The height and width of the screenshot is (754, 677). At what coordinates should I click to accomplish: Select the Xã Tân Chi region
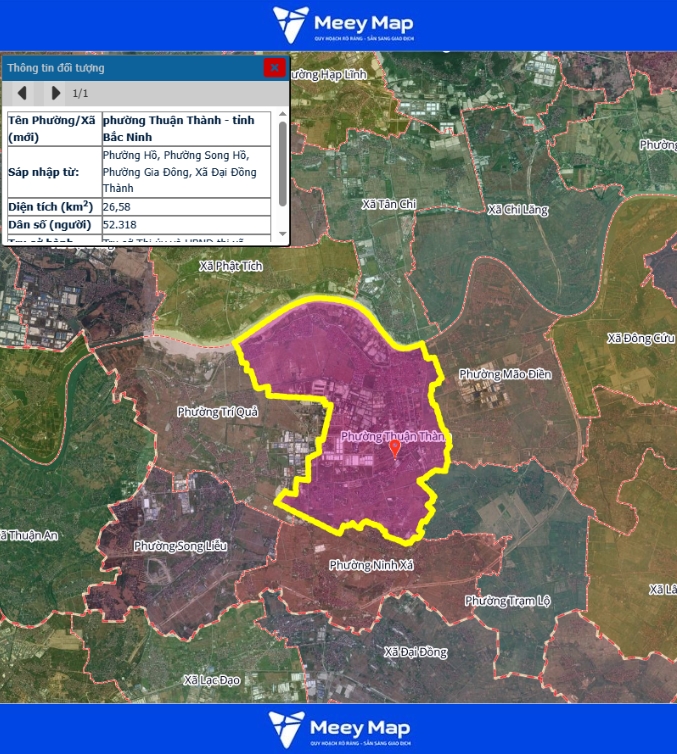coord(389,204)
